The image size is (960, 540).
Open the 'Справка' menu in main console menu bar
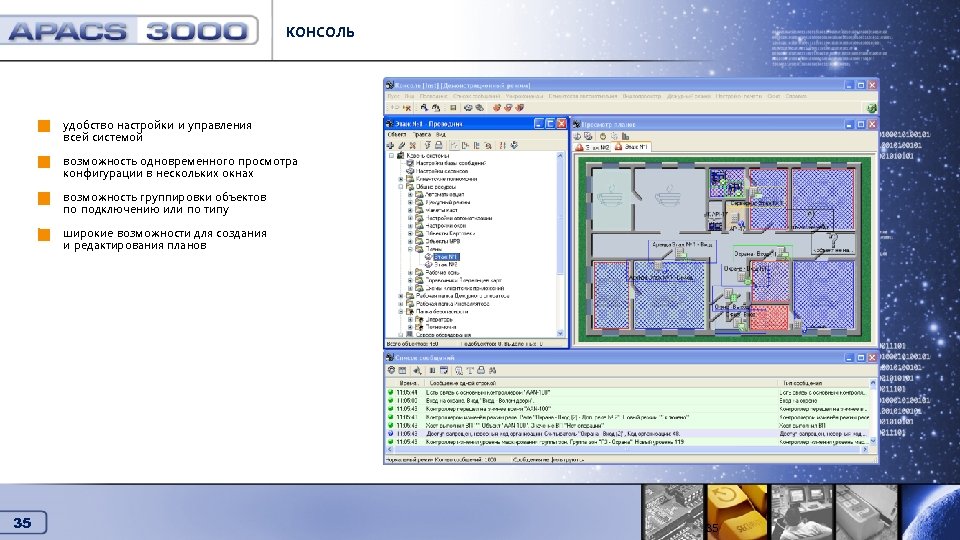[x=796, y=96]
